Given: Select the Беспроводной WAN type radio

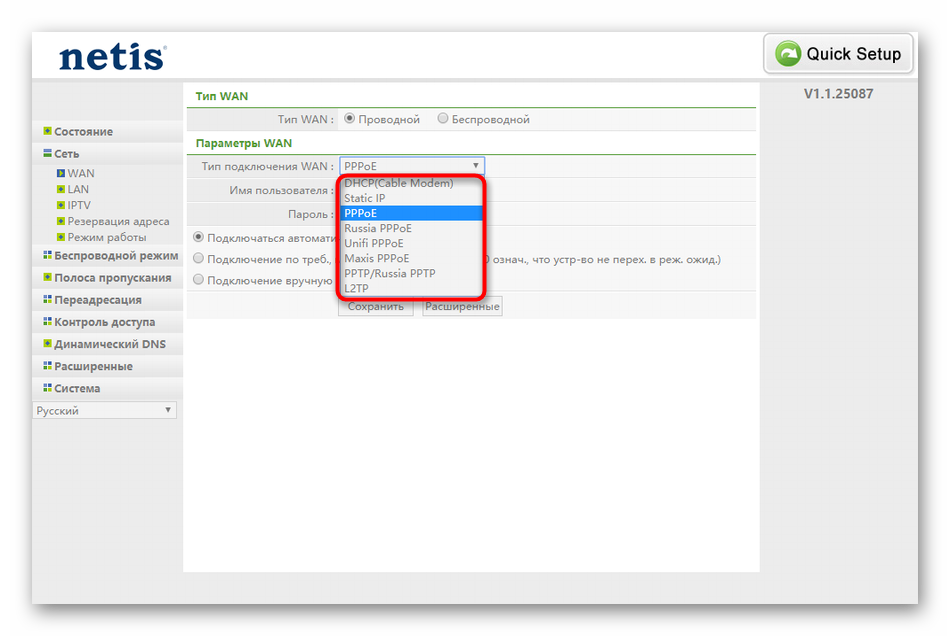Looking at the screenshot, I should click(443, 119).
